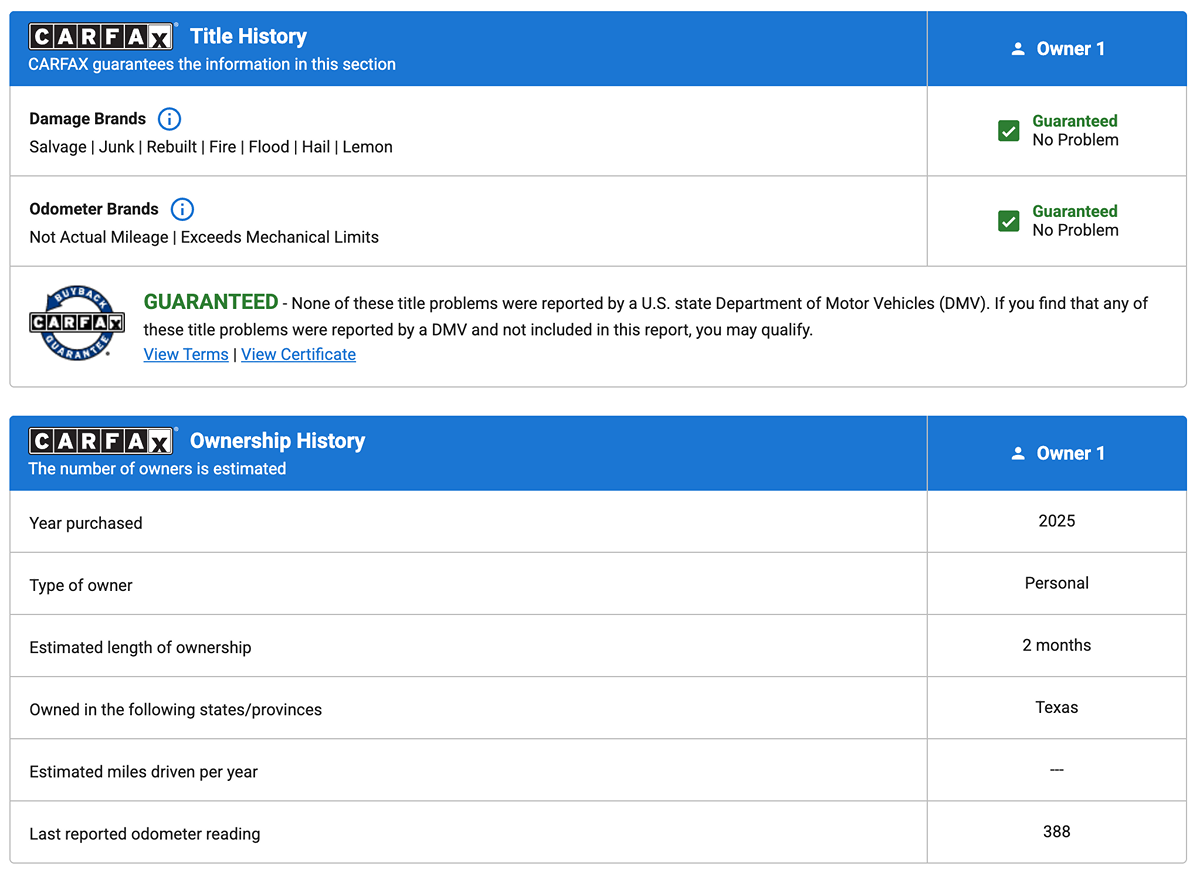The image size is (1200, 873).
Task: Click the last odometer reading 388
Action: [x=1056, y=831]
